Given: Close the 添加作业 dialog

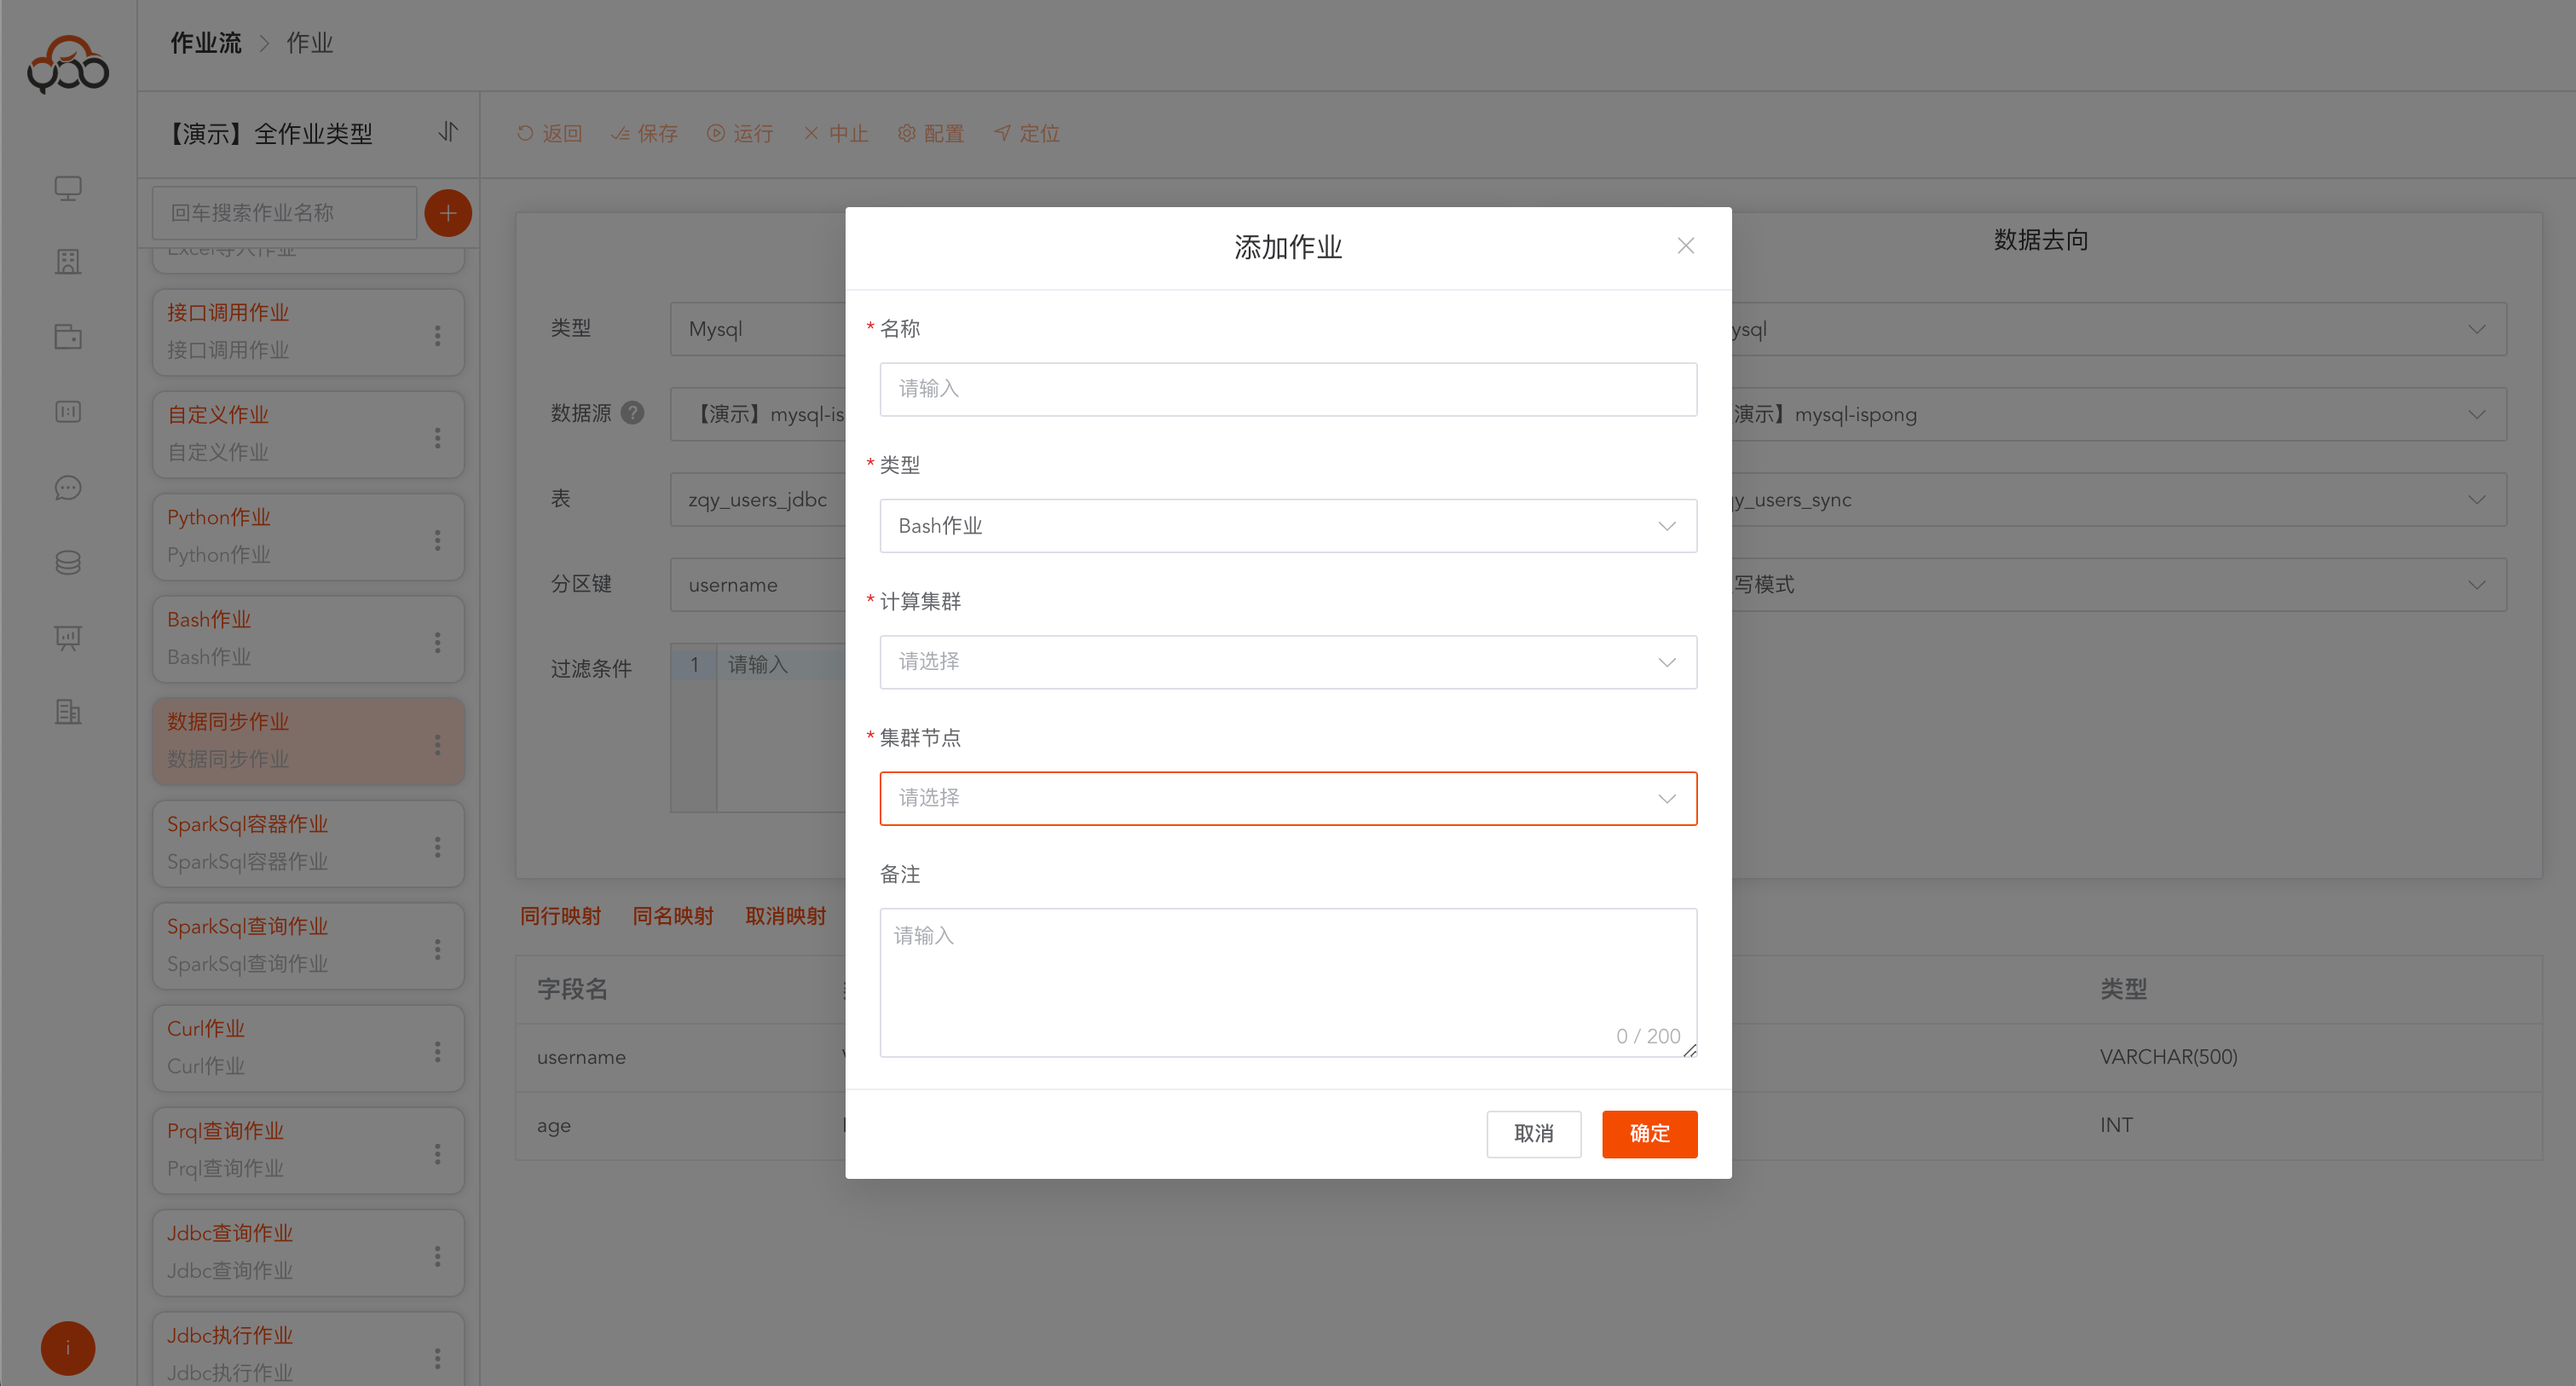Looking at the screenshot, I should click(x=1685, y=246).
